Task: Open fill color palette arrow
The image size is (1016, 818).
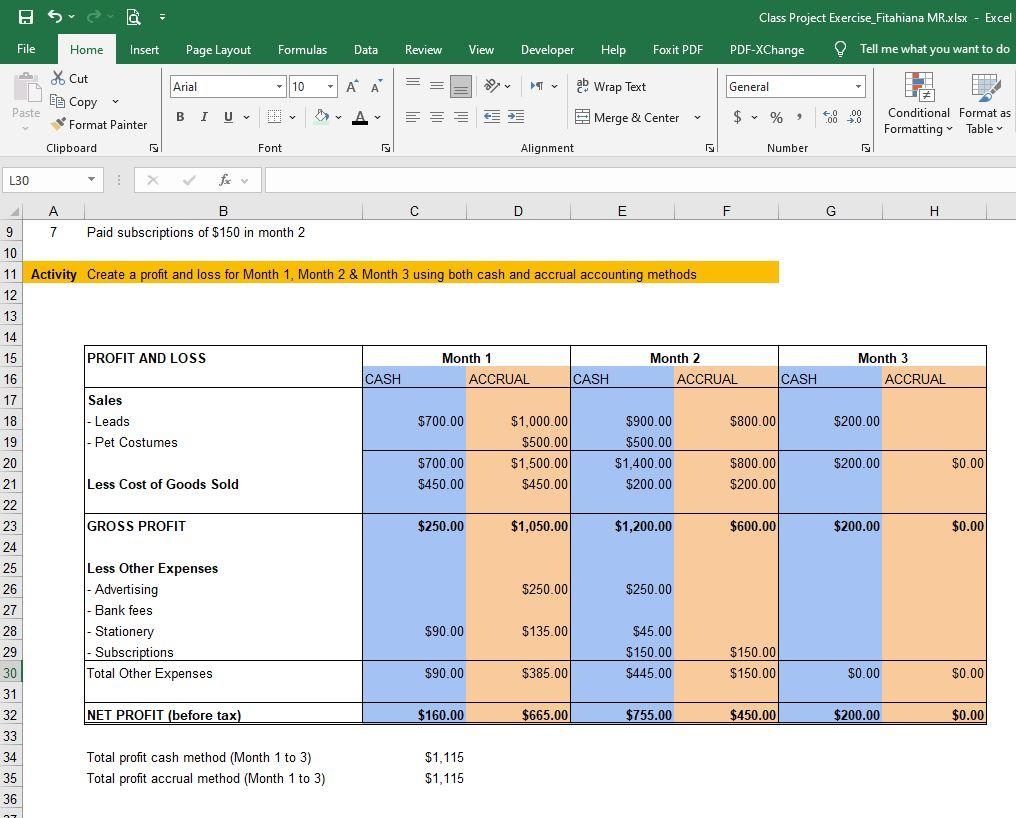Action: pyautogui.click(x=338, y=117)
